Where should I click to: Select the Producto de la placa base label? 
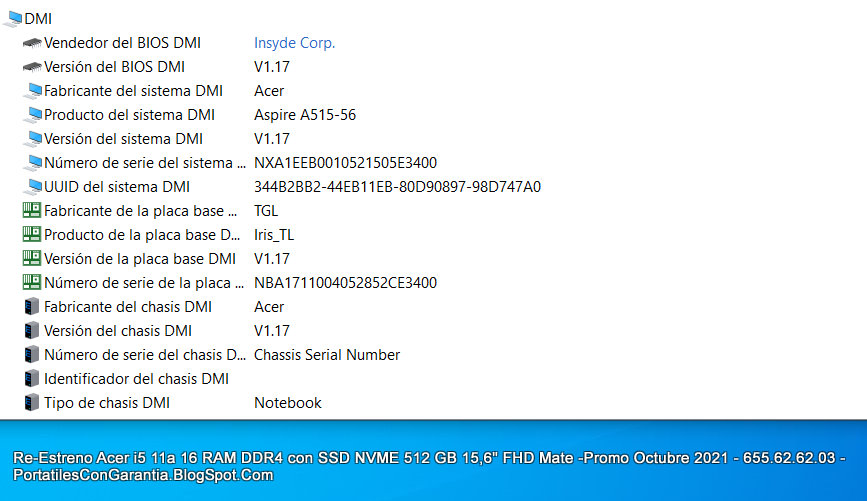pos(142,235)
